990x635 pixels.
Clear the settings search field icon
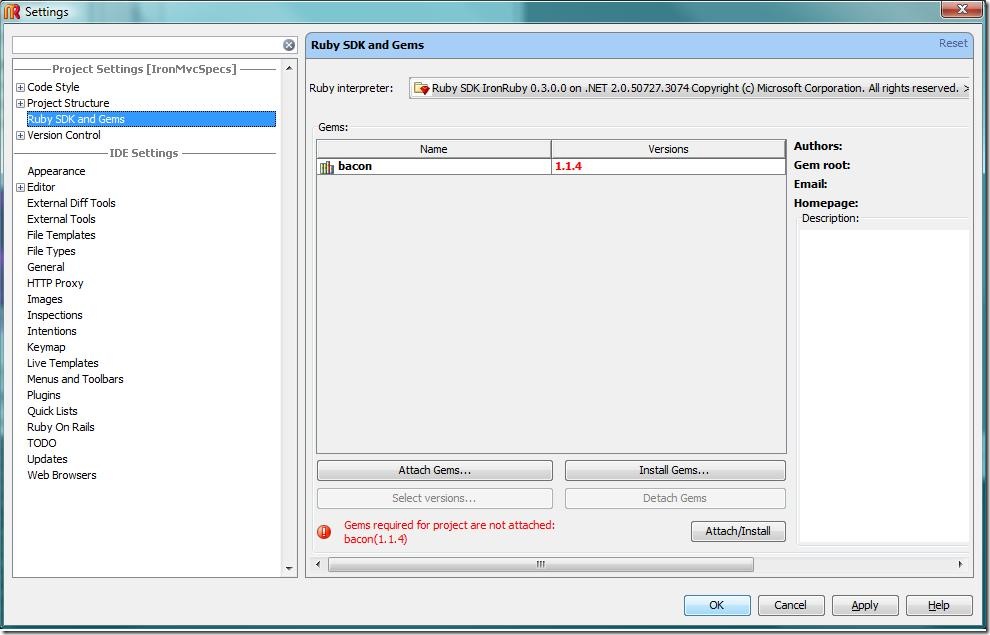[x=289, y=45]
